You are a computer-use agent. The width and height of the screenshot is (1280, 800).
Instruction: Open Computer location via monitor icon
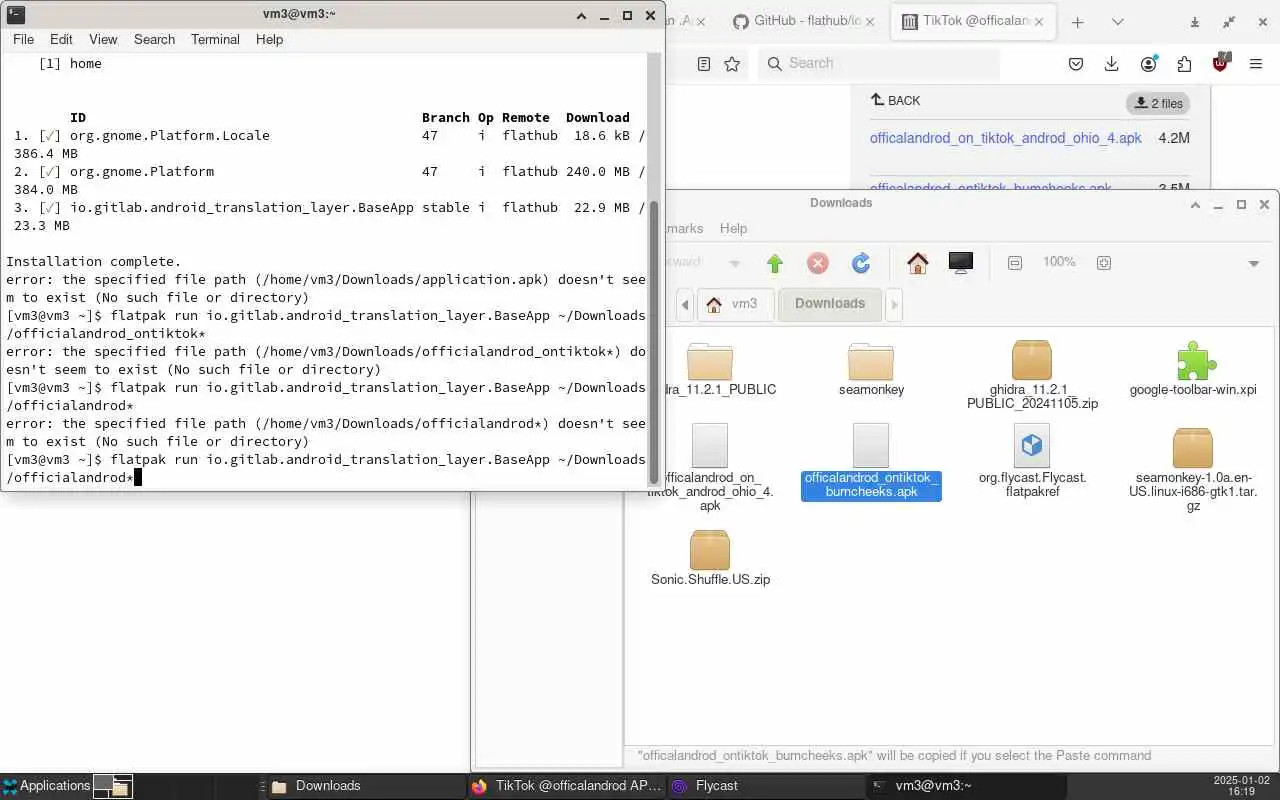coord(961,263)
